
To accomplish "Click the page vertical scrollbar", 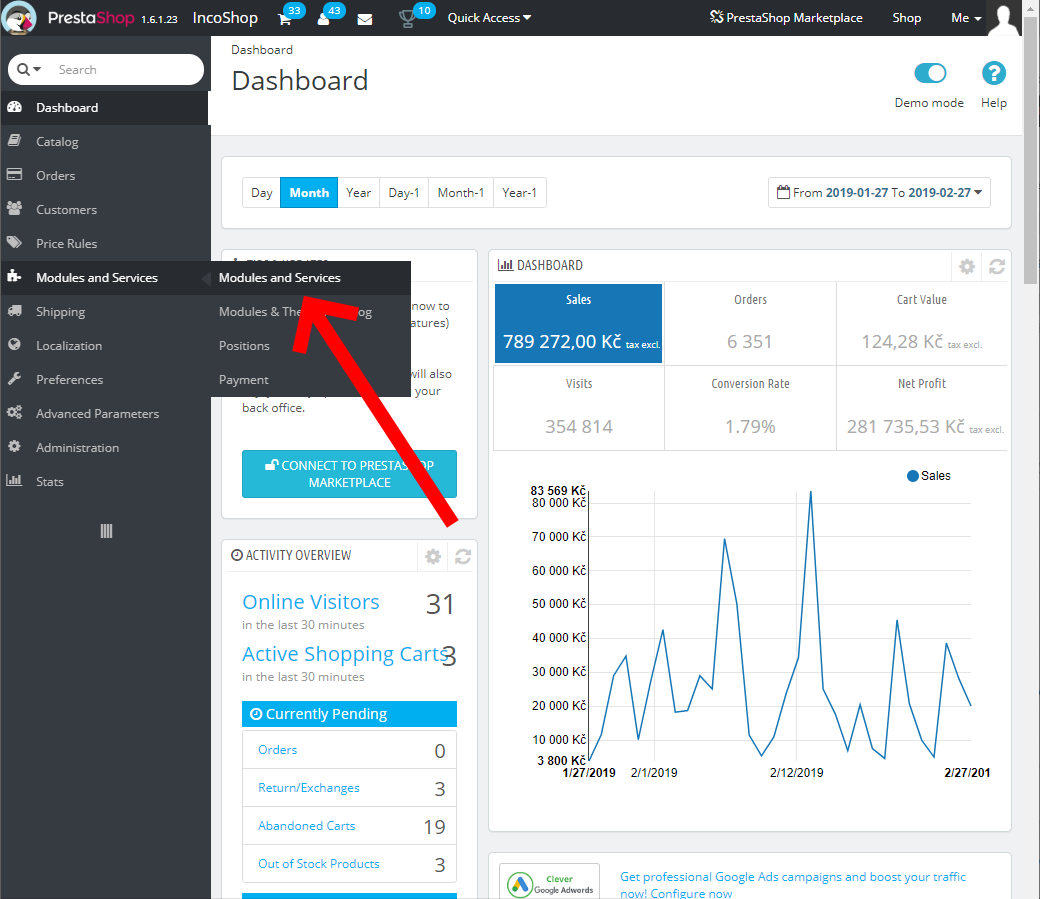I will [1031, 153].
